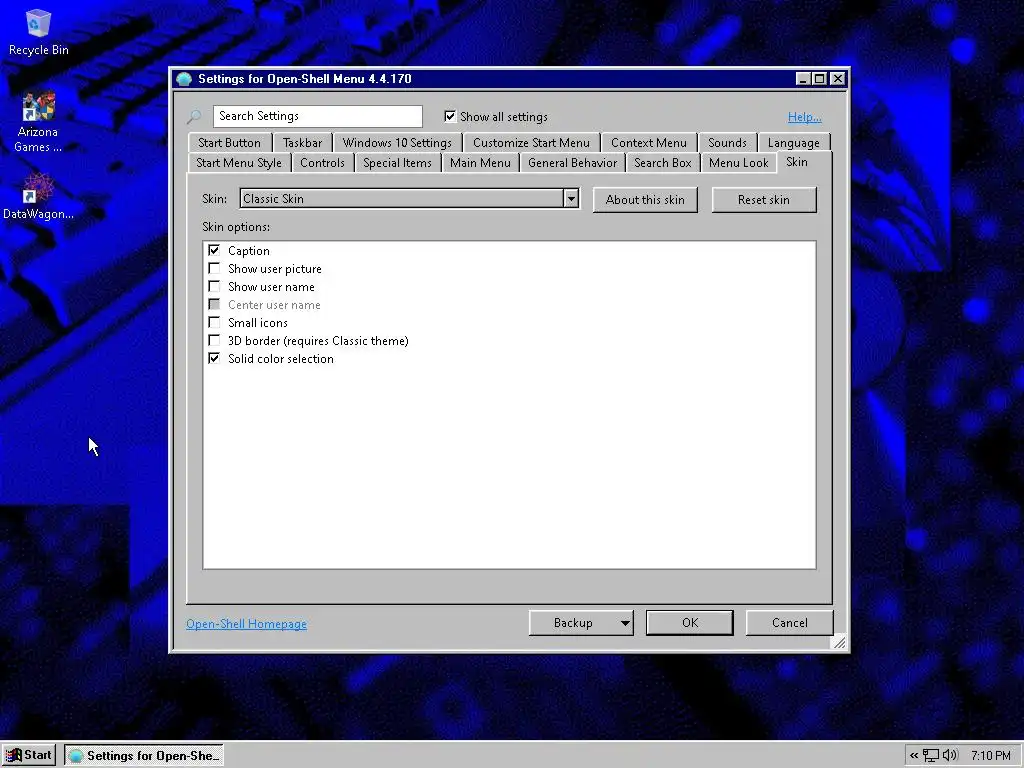Focus the Search Settings input field
Screen dimensions: 1024x768
(x=317, y=116)
